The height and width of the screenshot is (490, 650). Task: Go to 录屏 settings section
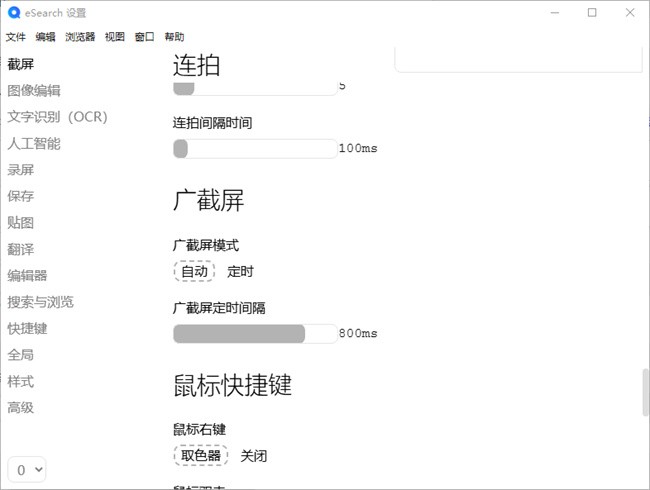click(x=21, y=170)
